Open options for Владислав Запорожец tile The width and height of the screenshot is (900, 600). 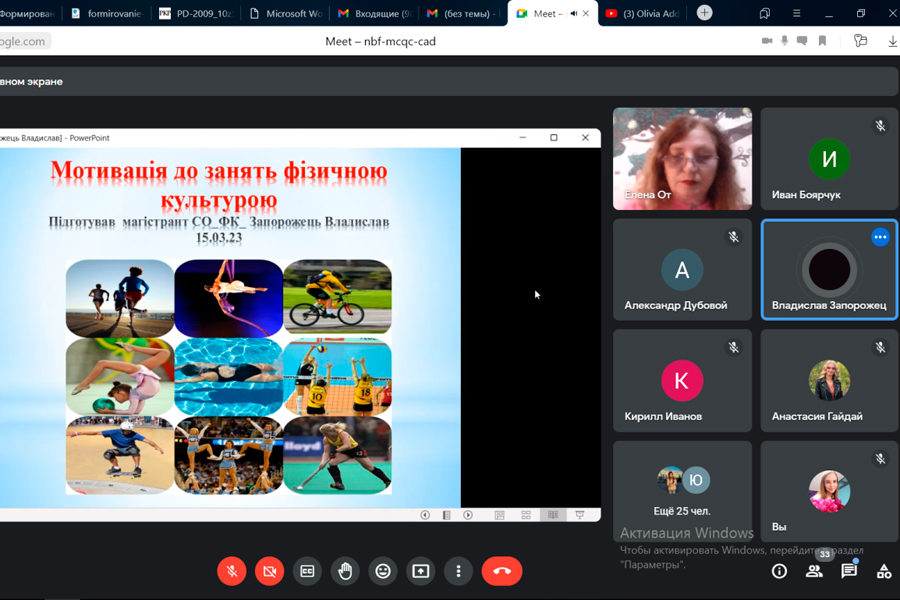[x=880, y=237]
